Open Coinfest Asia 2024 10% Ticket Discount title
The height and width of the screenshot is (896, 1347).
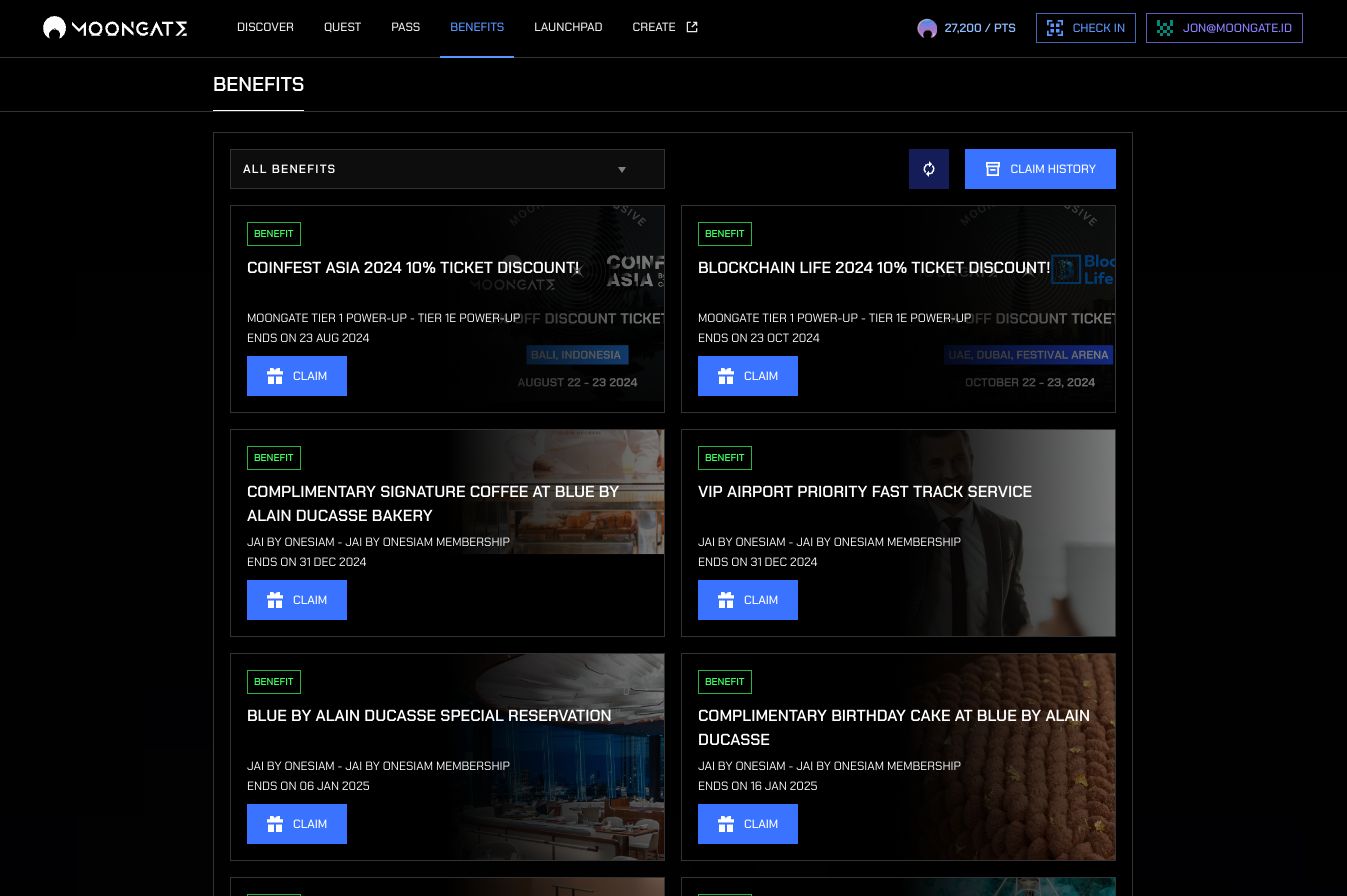coord(413,267)
